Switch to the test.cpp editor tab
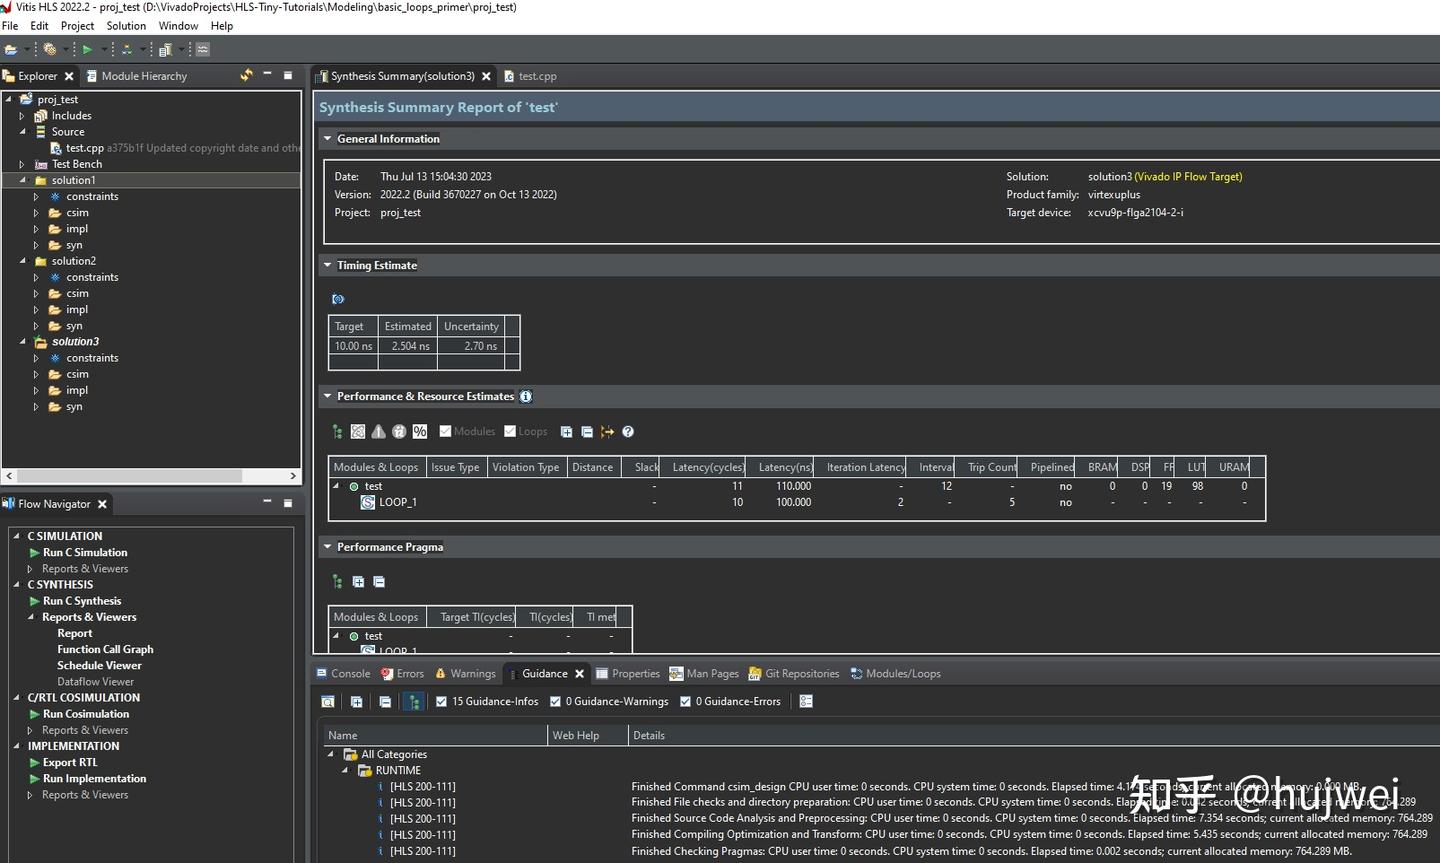The width and height of the screenshot is (1440, 863). point(537,76)
